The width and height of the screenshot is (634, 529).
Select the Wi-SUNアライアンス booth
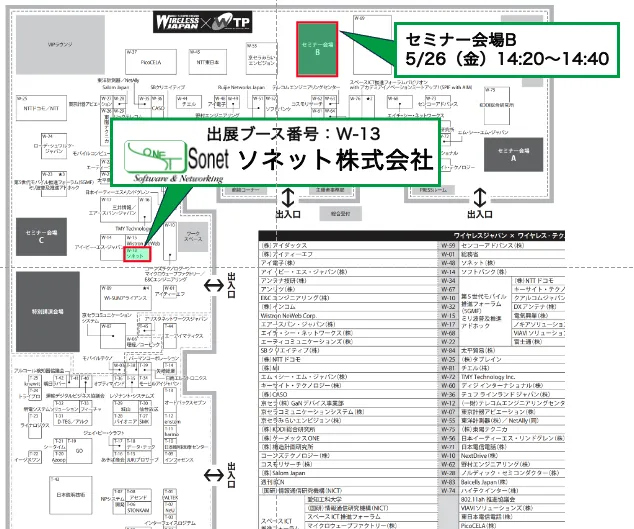coord(127,298)
